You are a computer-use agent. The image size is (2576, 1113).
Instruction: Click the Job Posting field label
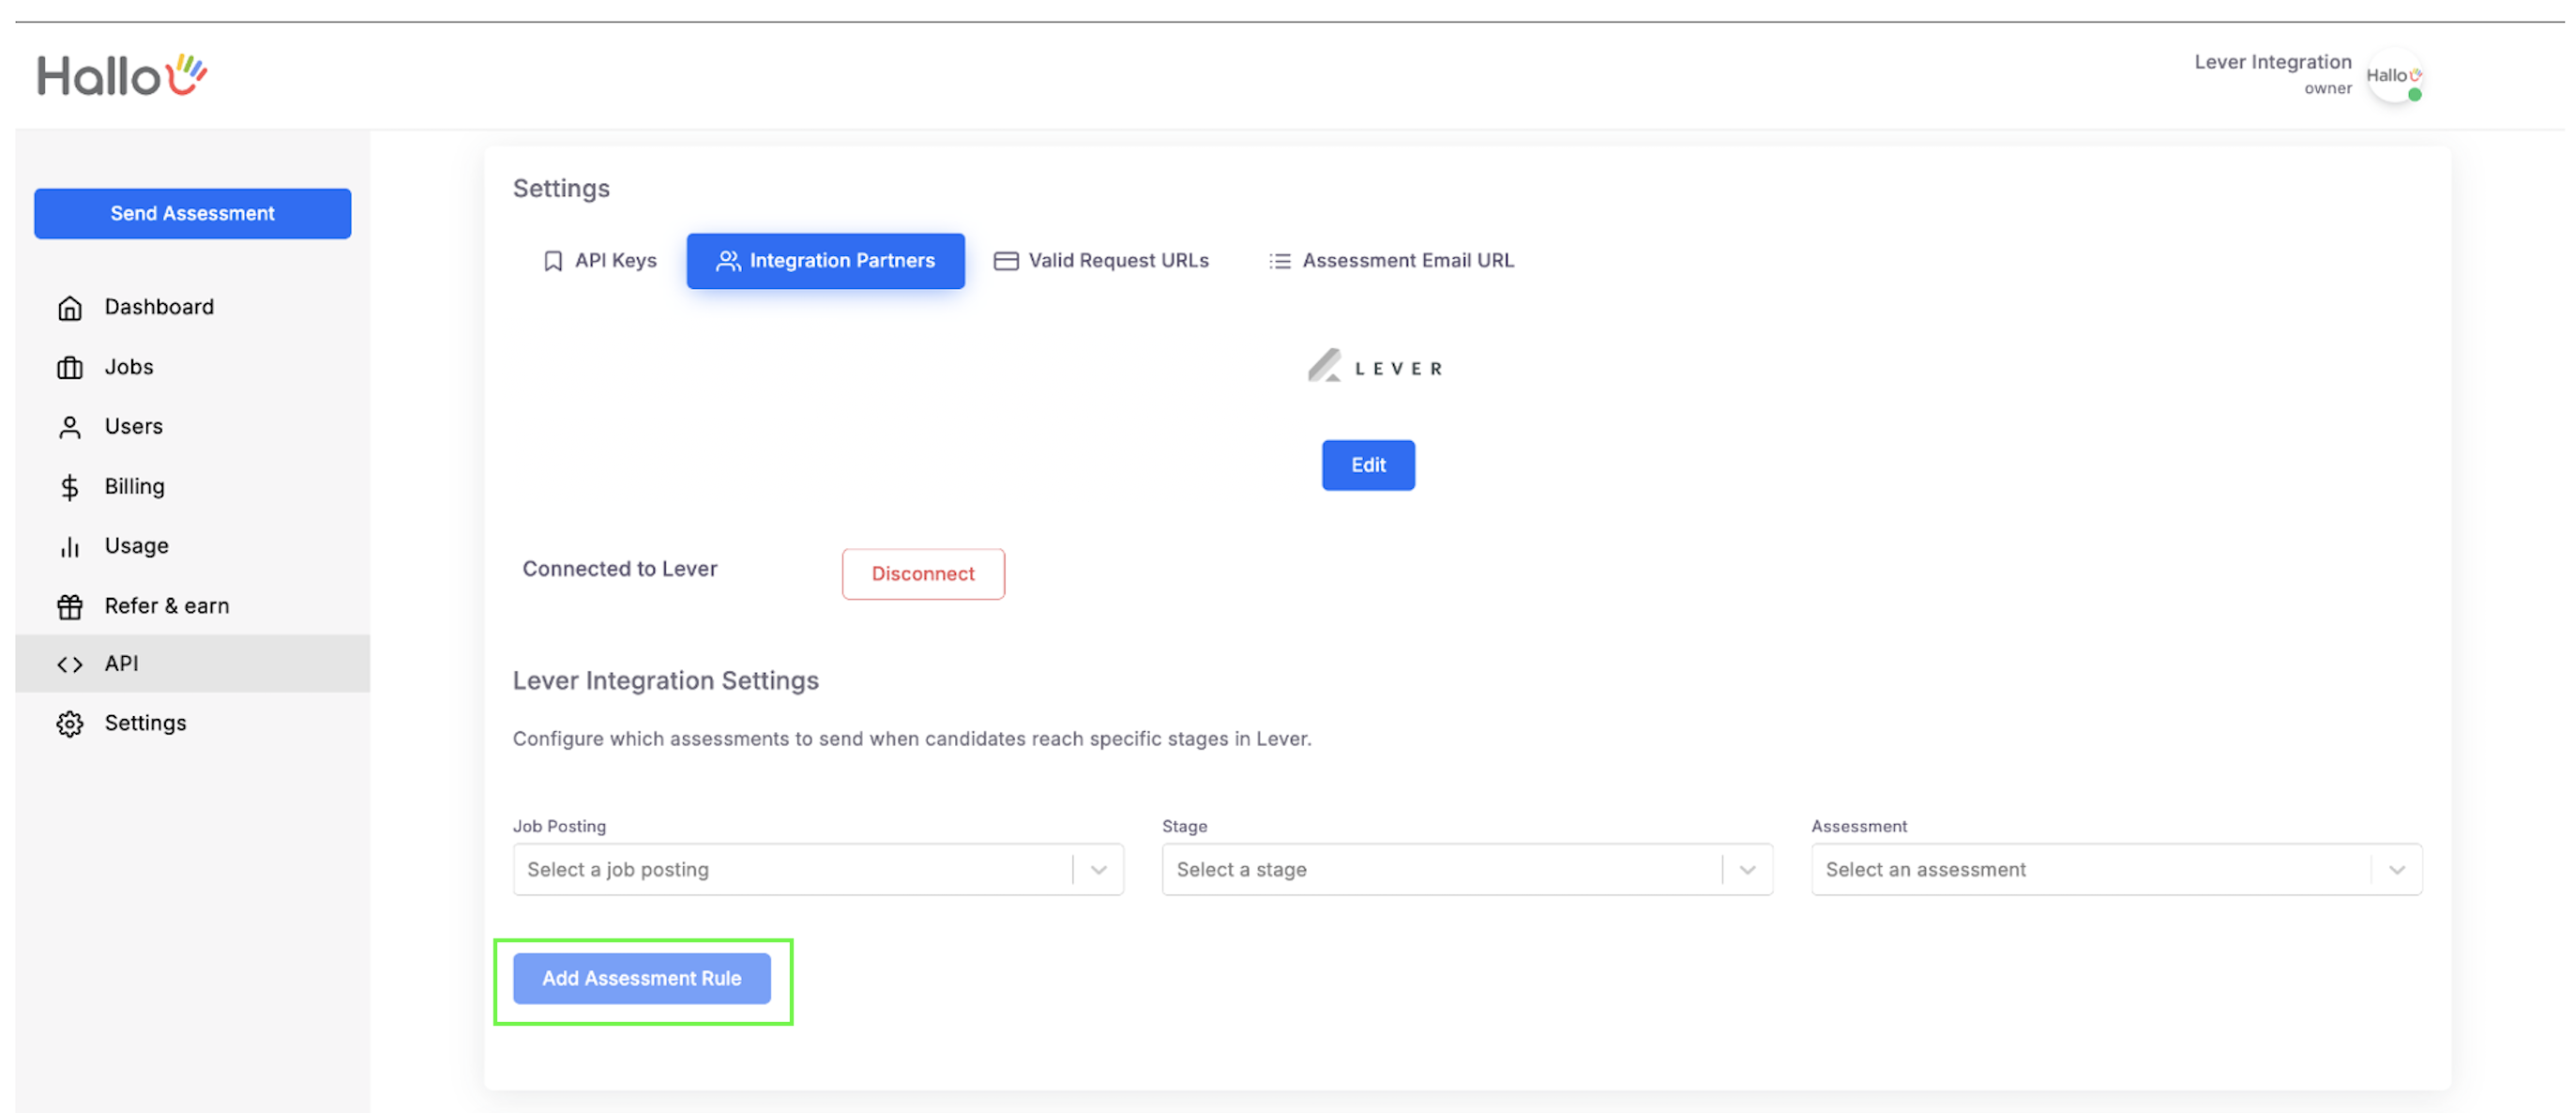point(559,826)
